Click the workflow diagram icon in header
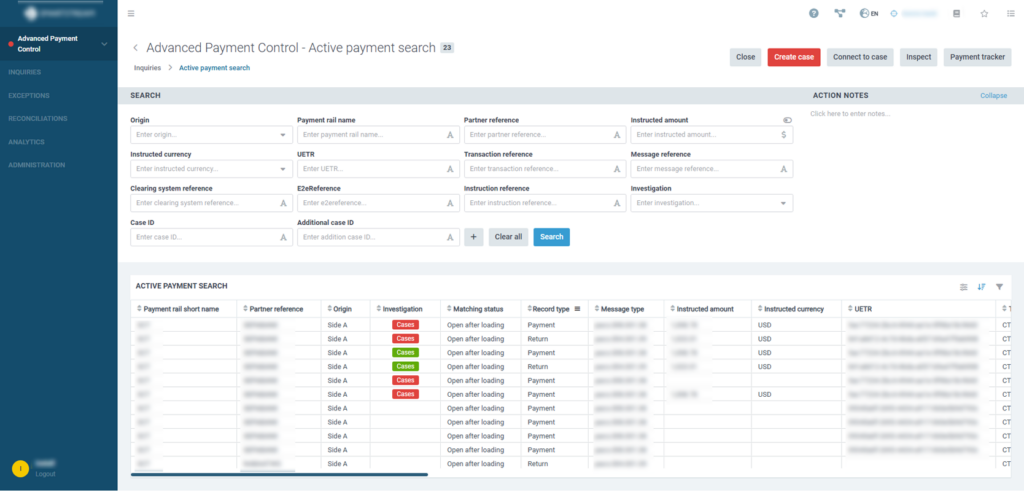The width and height of the screenshot is (1024, 500). coord(841,14)
